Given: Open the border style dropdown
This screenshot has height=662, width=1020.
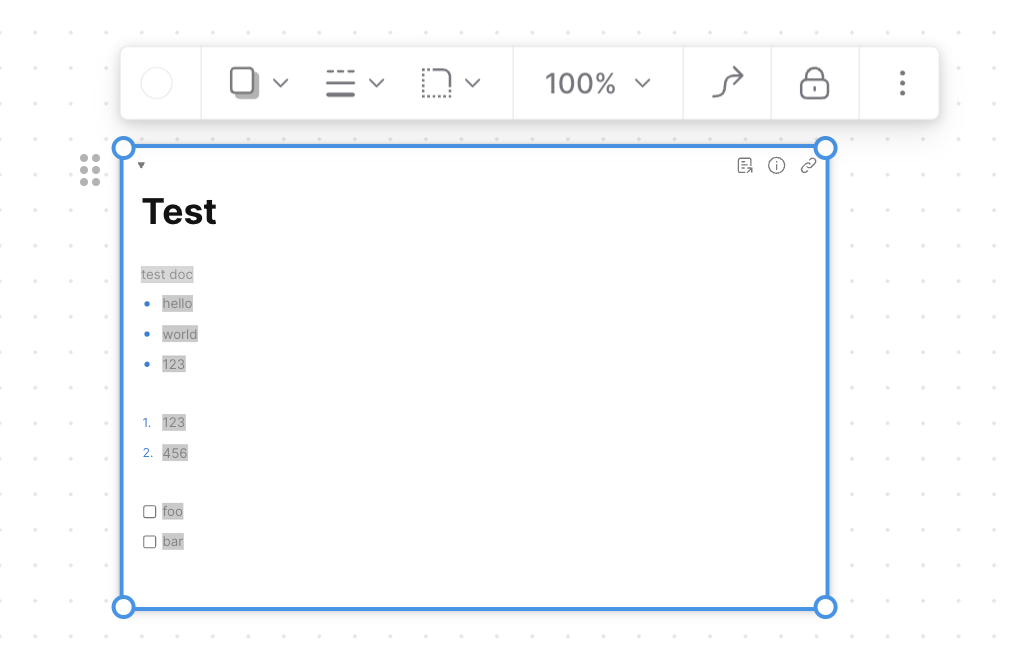Looking at the screenshot, I should tap(354, 83).
